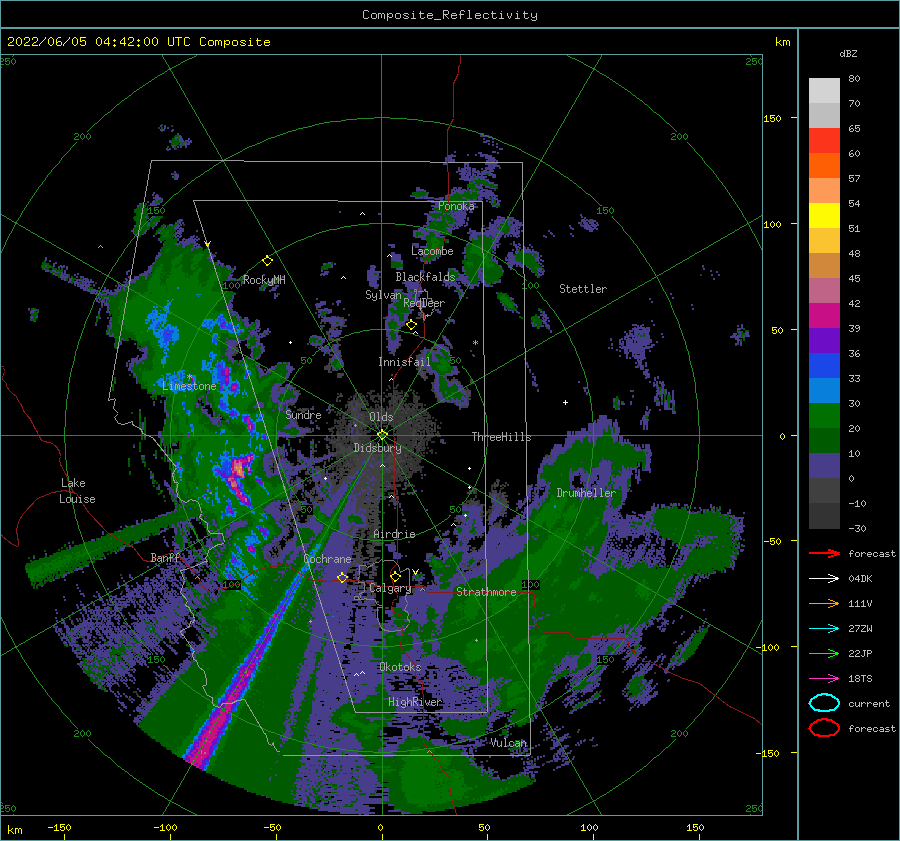Select the Didsbury label

pyautogui.click(x=378, y=448)
